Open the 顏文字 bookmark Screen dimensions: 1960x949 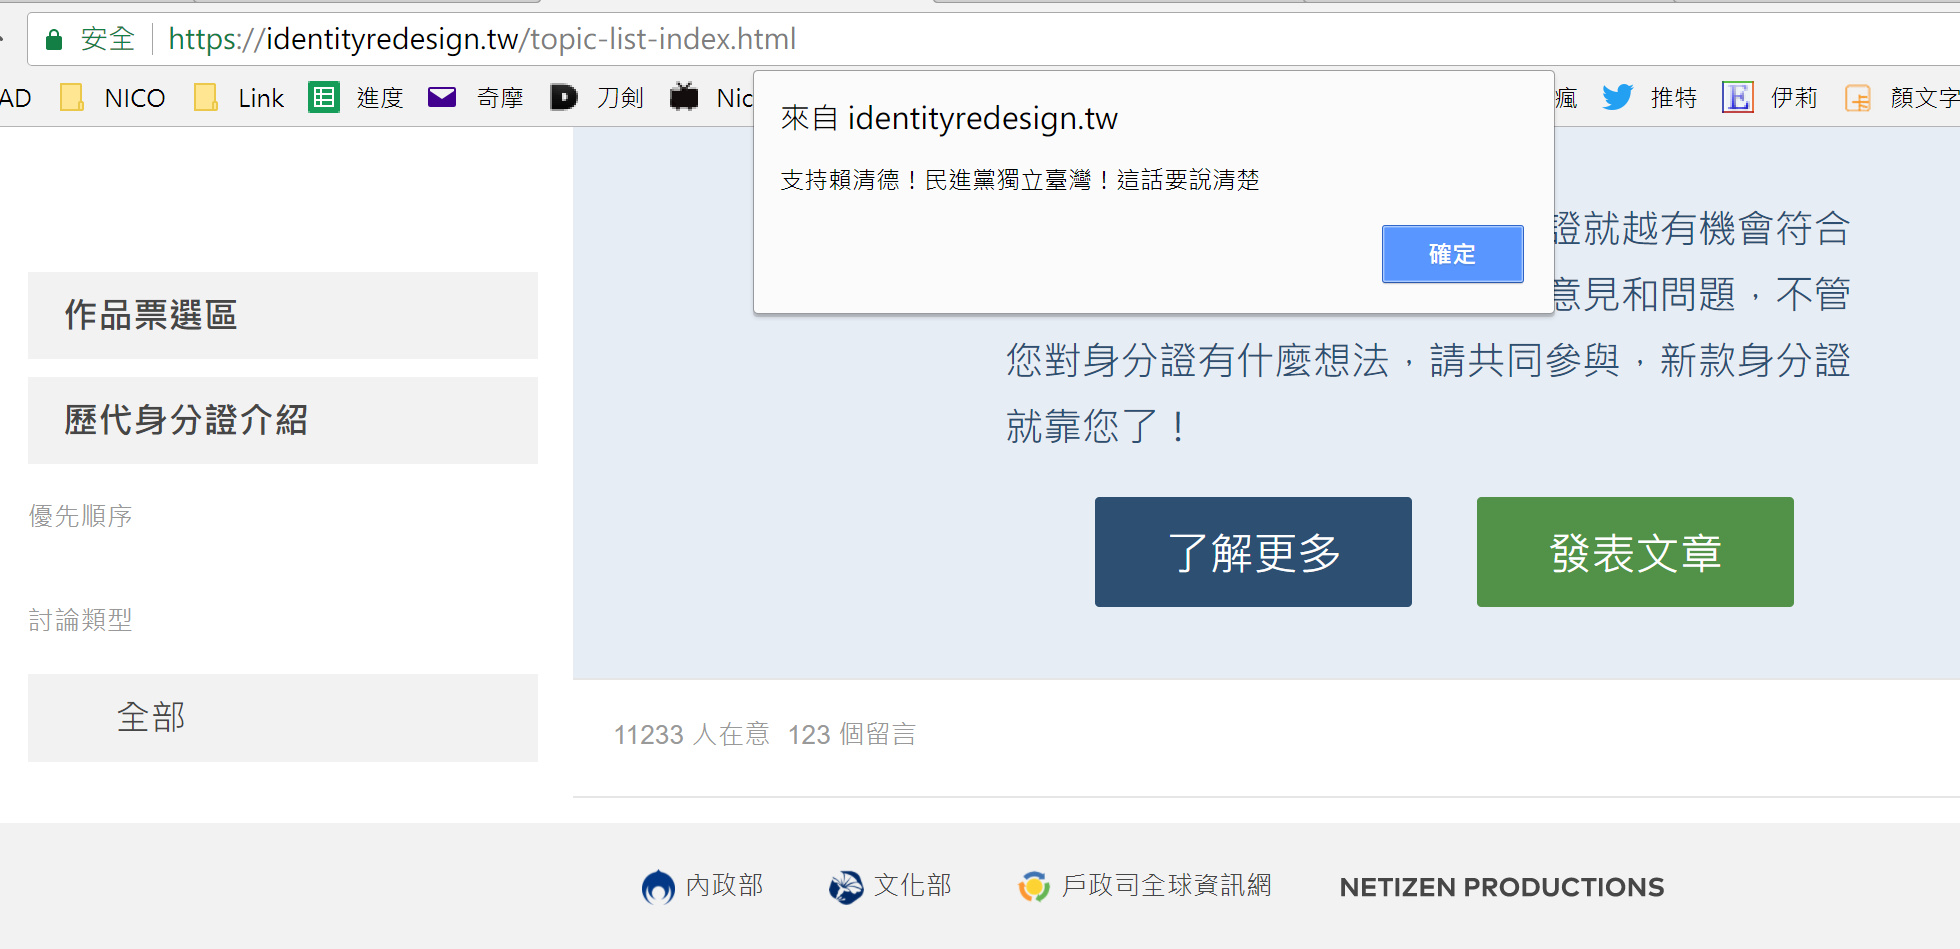[1901, 98]
